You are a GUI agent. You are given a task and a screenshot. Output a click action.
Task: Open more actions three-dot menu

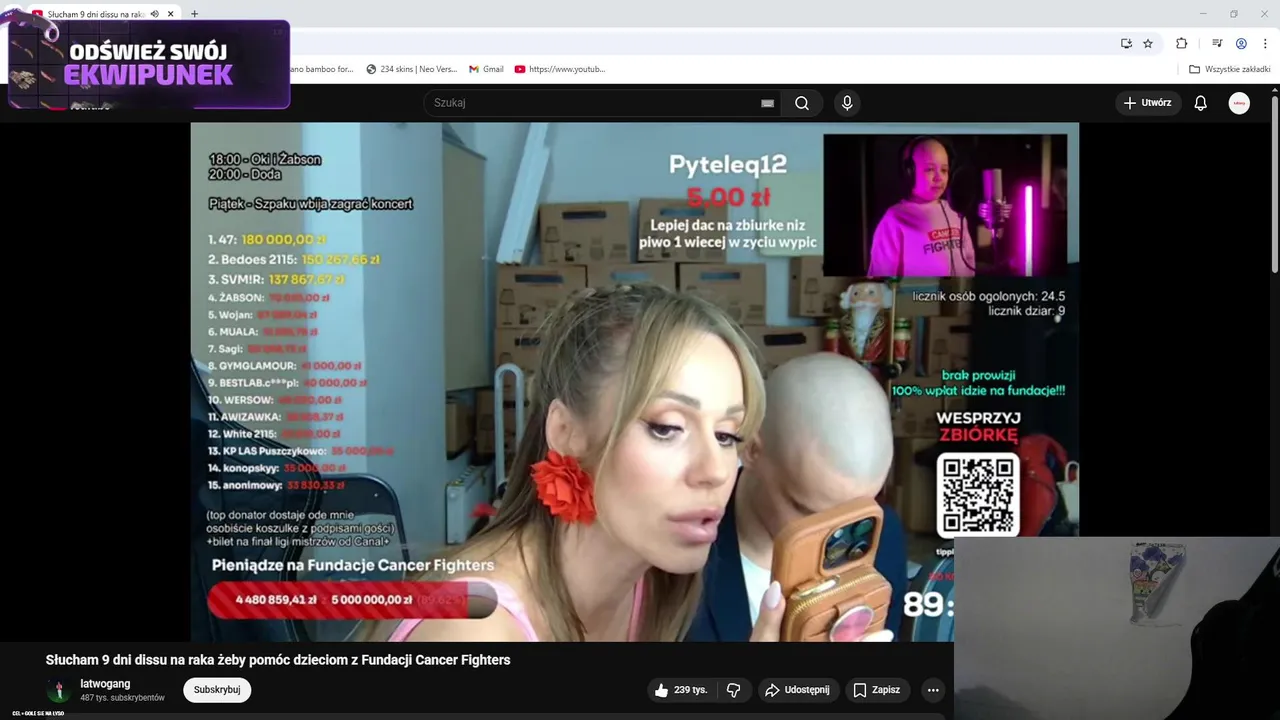[933, 690]
